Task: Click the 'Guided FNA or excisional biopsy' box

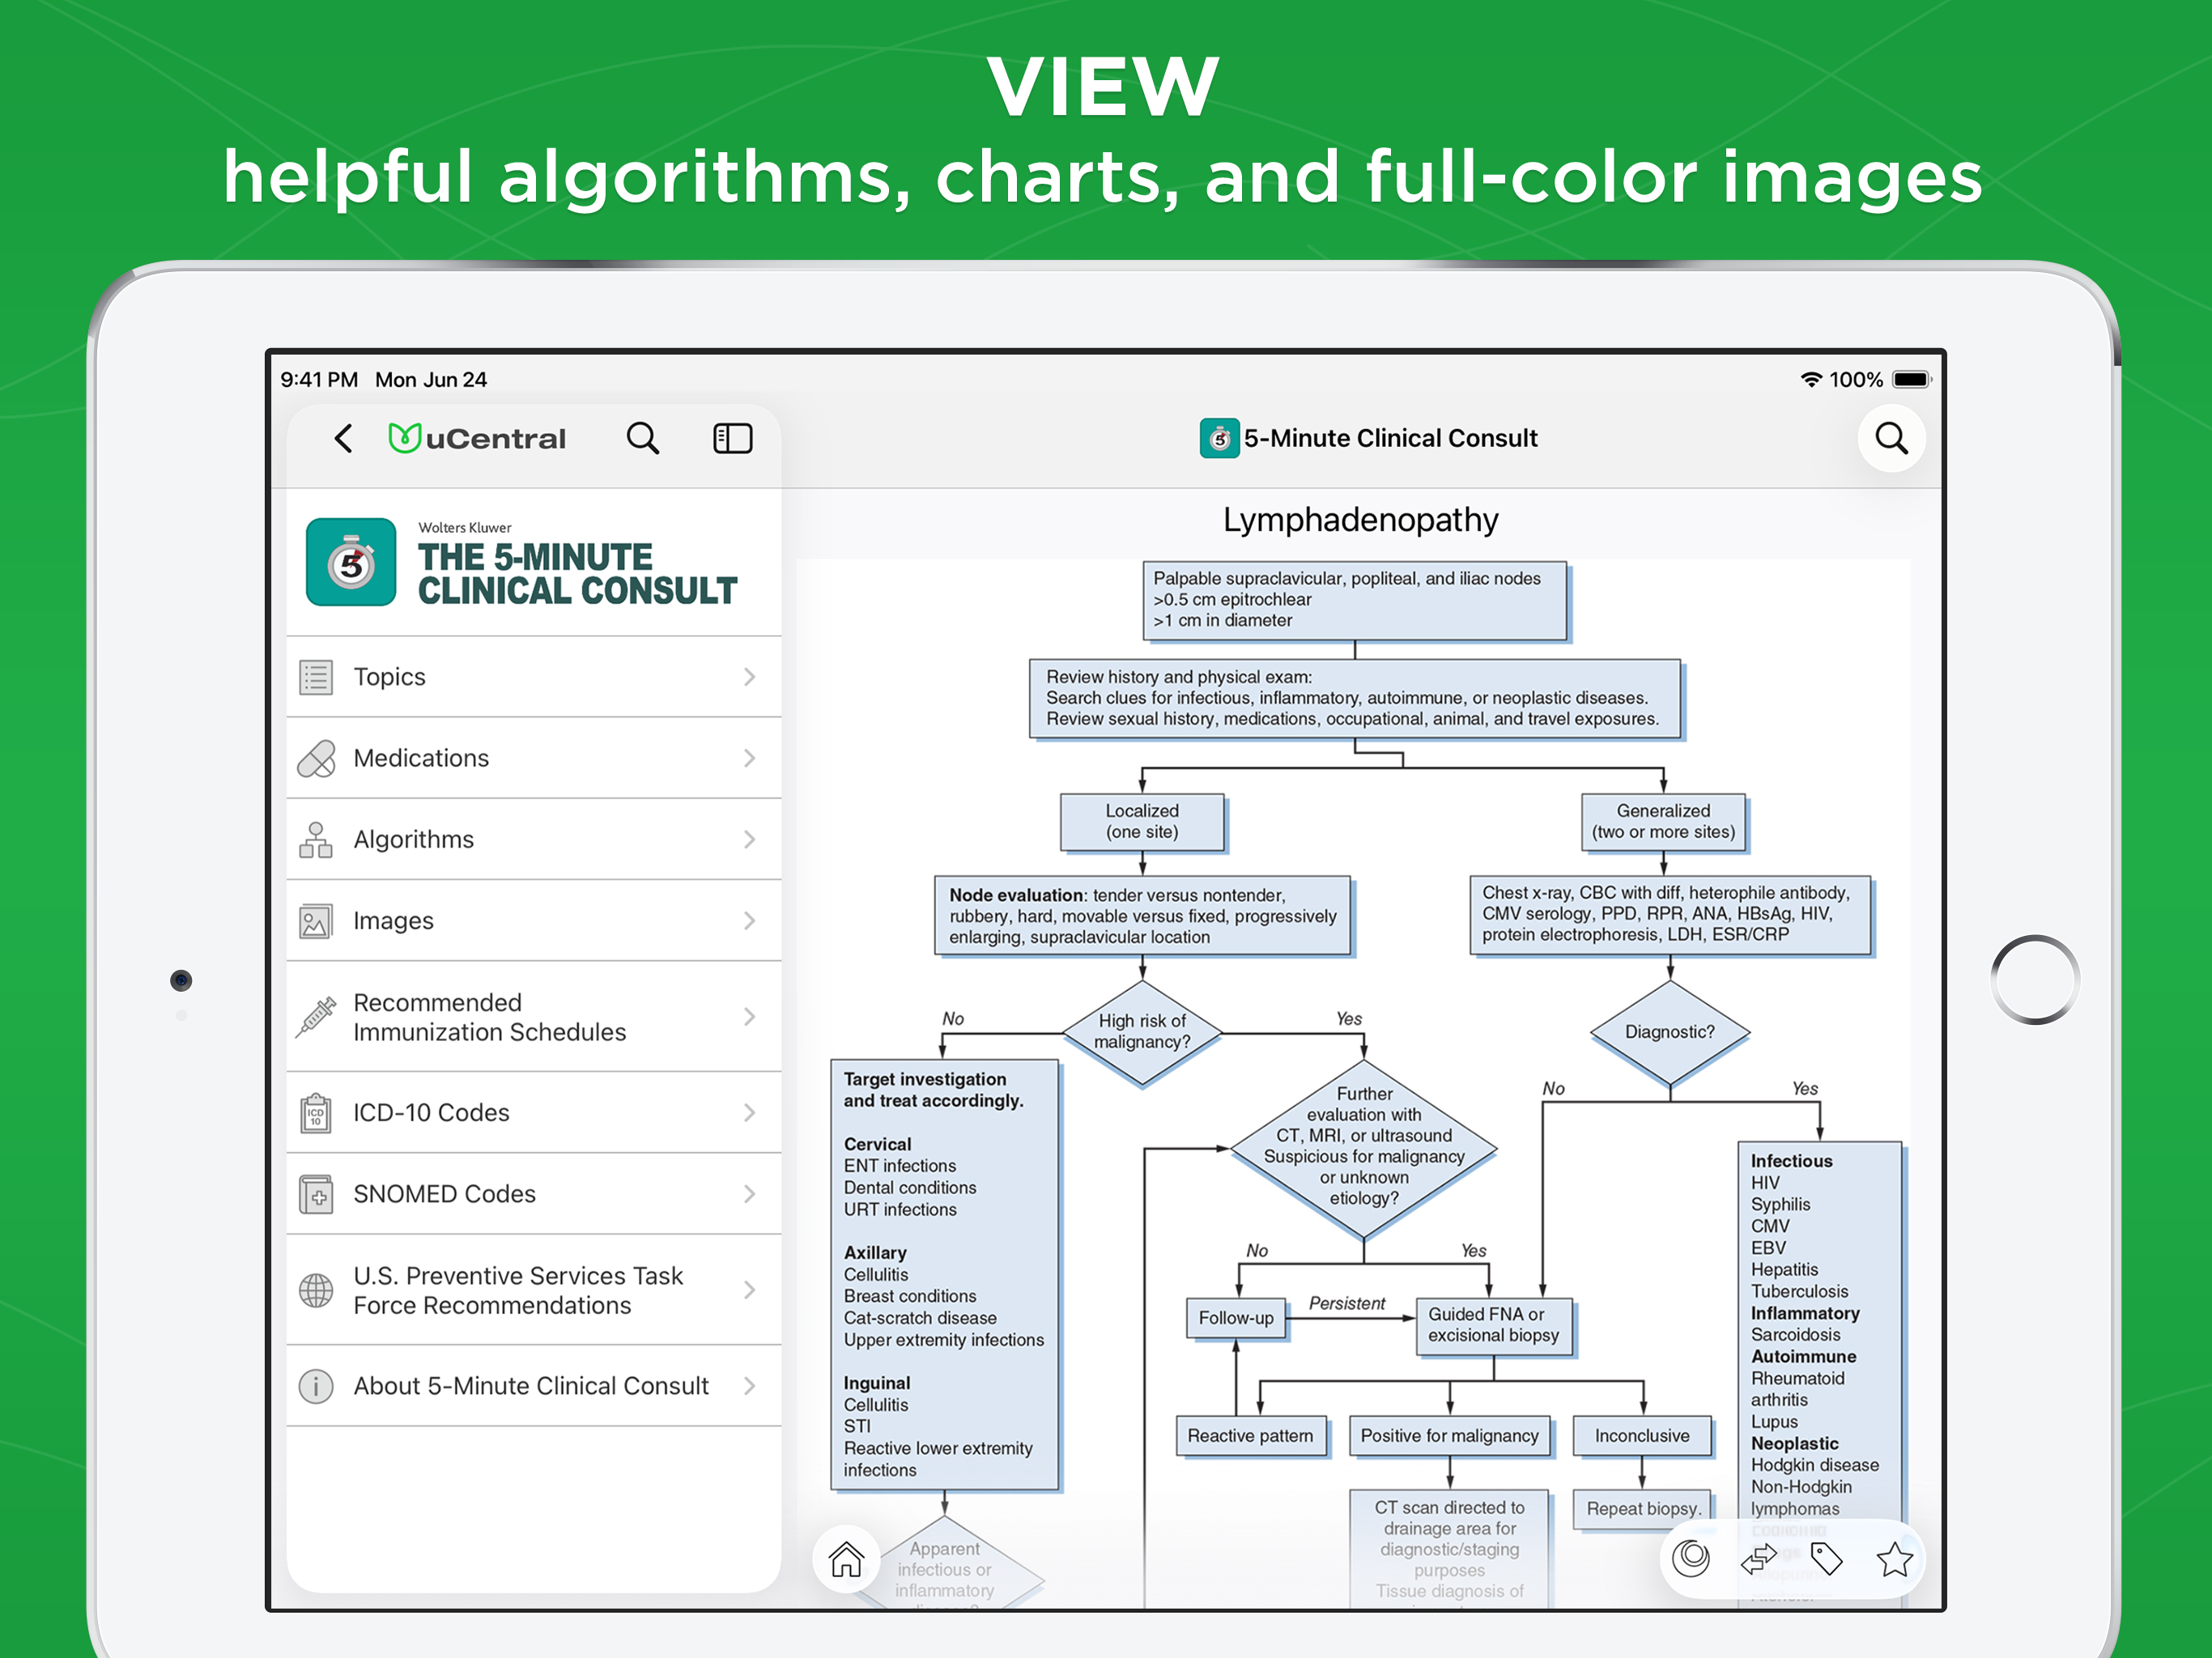Action: 1494,1326
